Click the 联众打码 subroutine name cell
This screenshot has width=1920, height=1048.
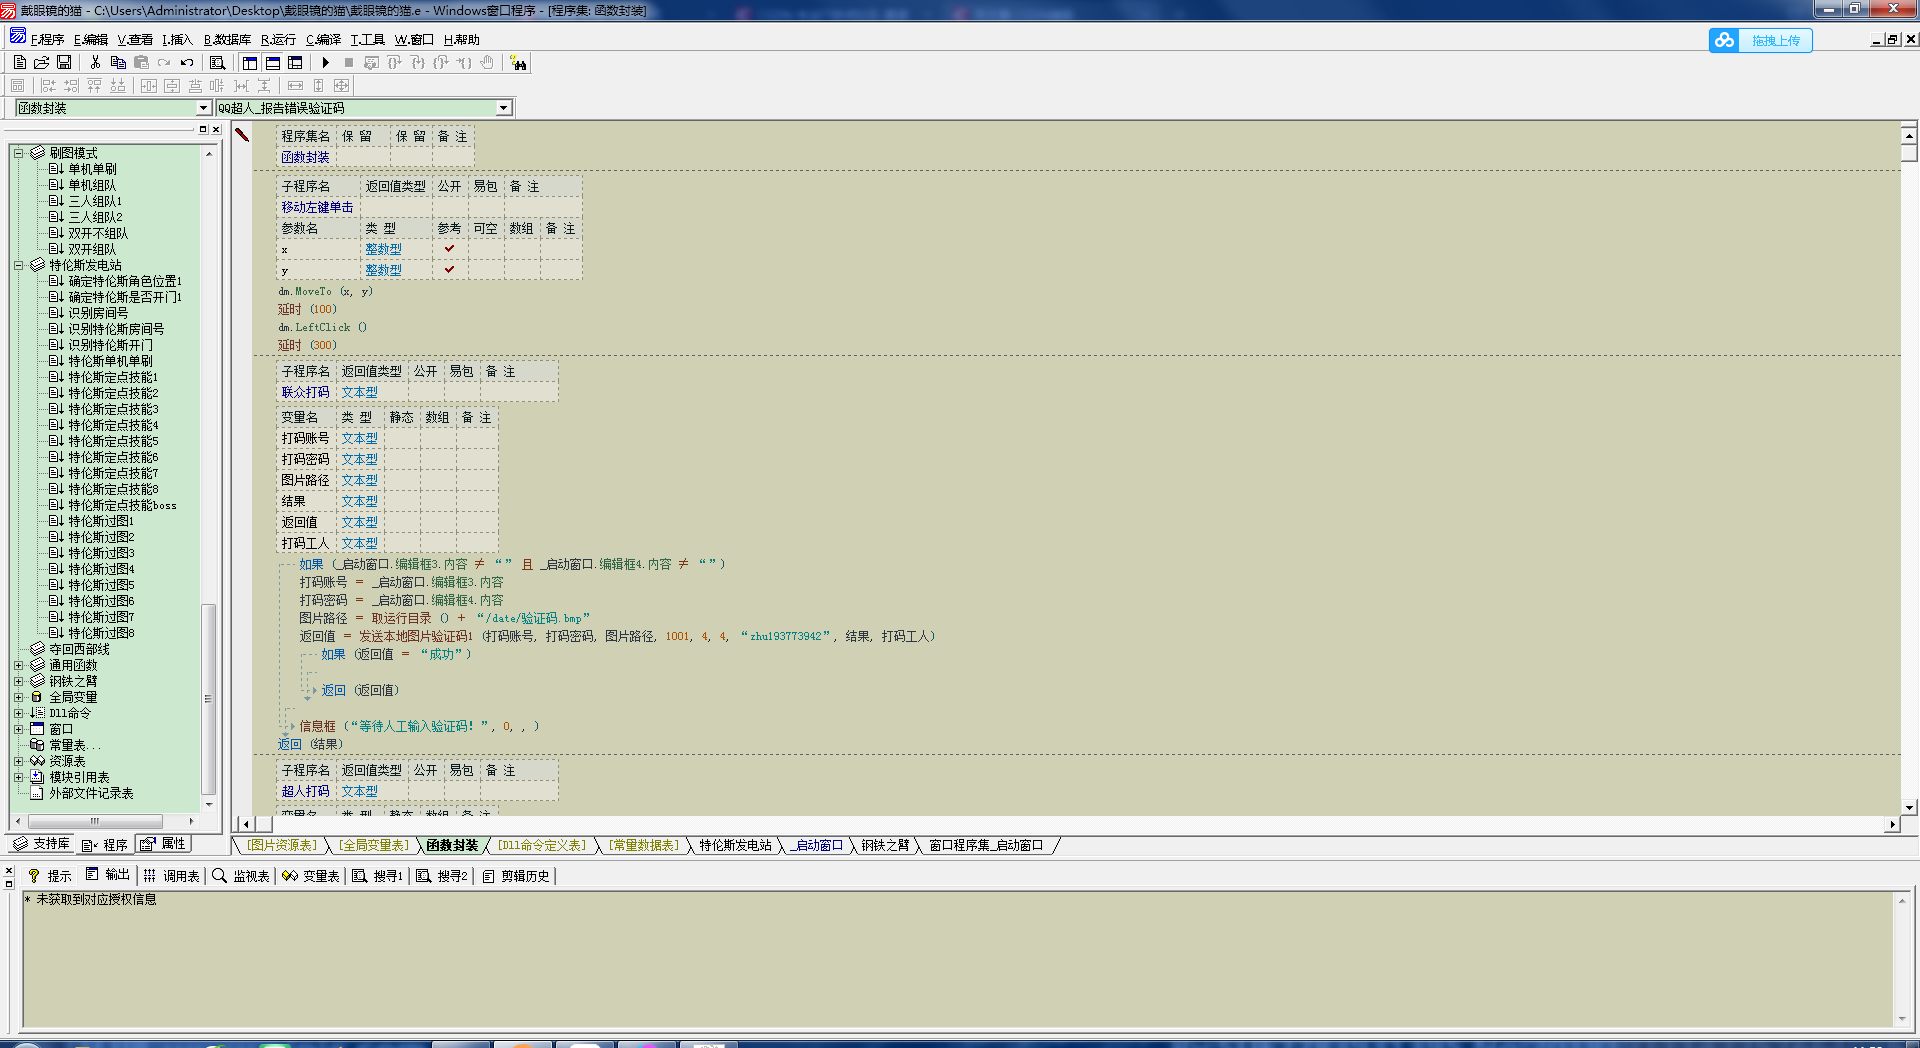click(305, 392)
